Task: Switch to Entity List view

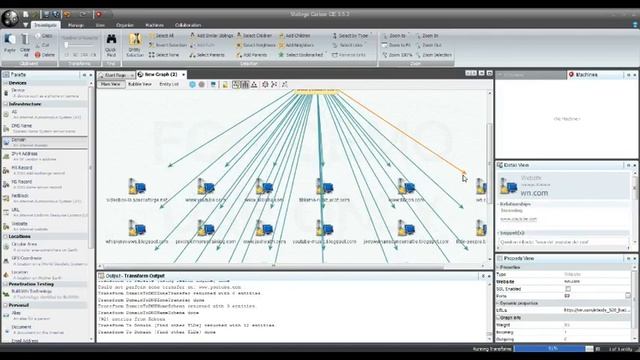Action: [x=169, y=84]
